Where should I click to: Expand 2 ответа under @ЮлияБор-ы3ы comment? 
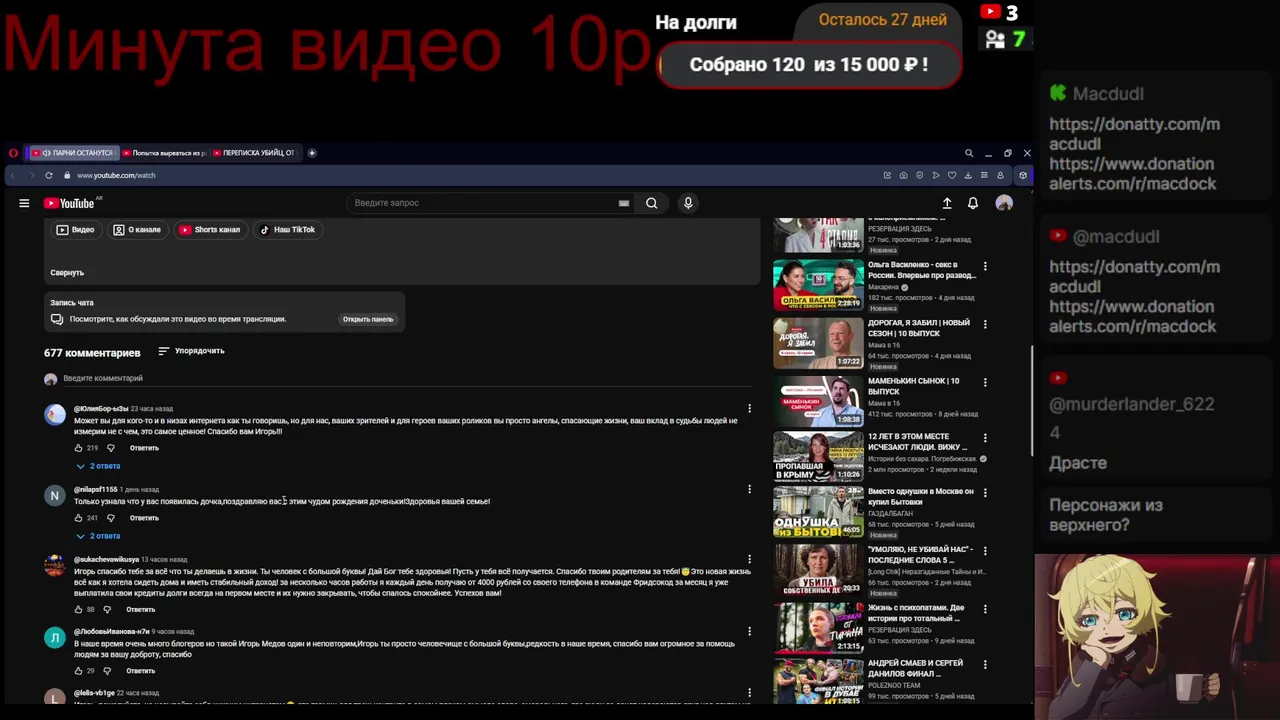click(98, 466)
